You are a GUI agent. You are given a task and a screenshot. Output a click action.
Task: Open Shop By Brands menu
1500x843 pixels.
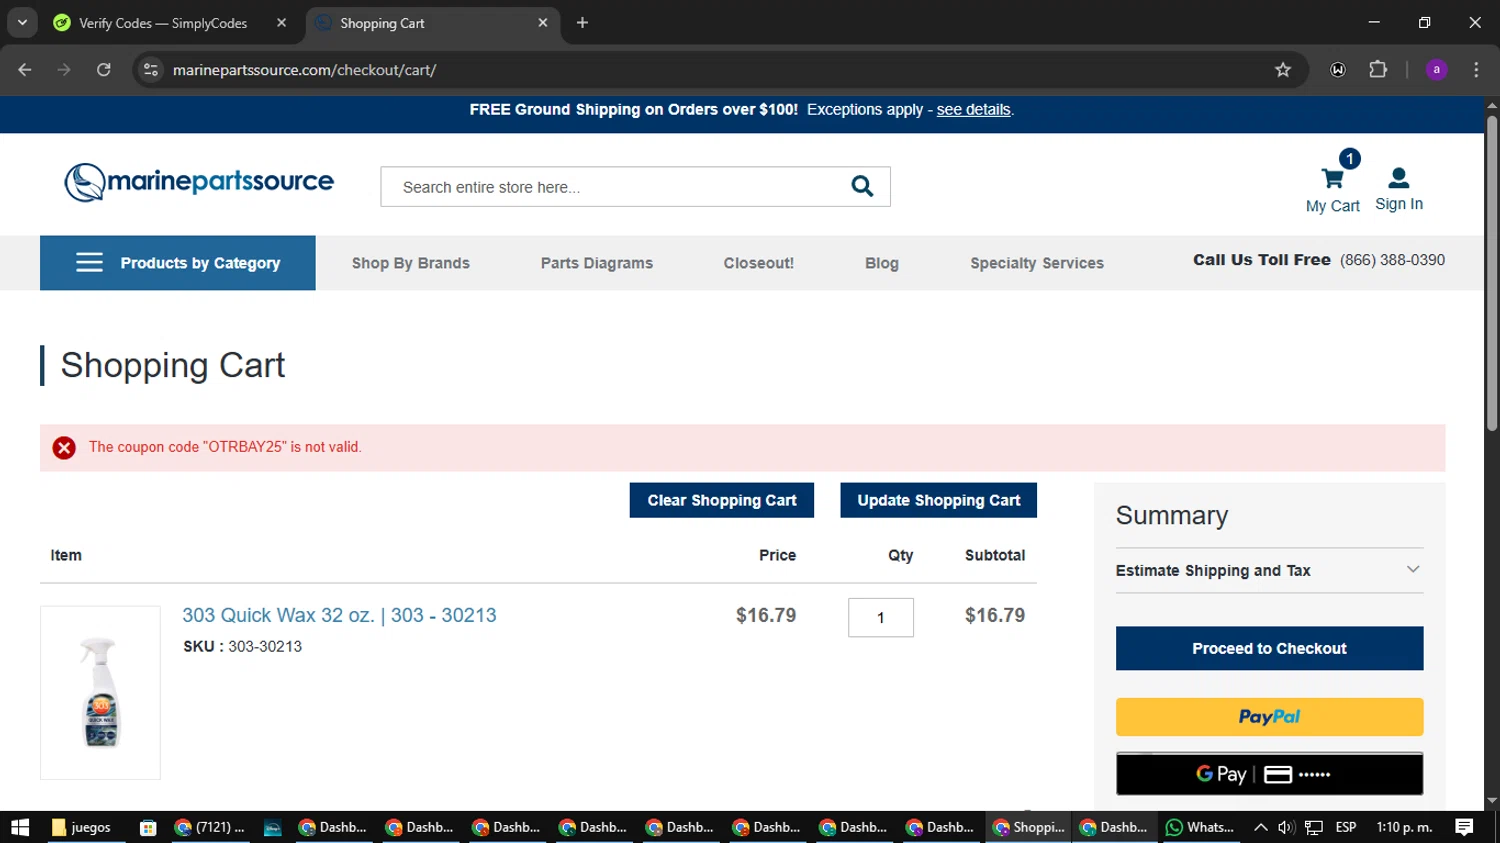point(410,263)
